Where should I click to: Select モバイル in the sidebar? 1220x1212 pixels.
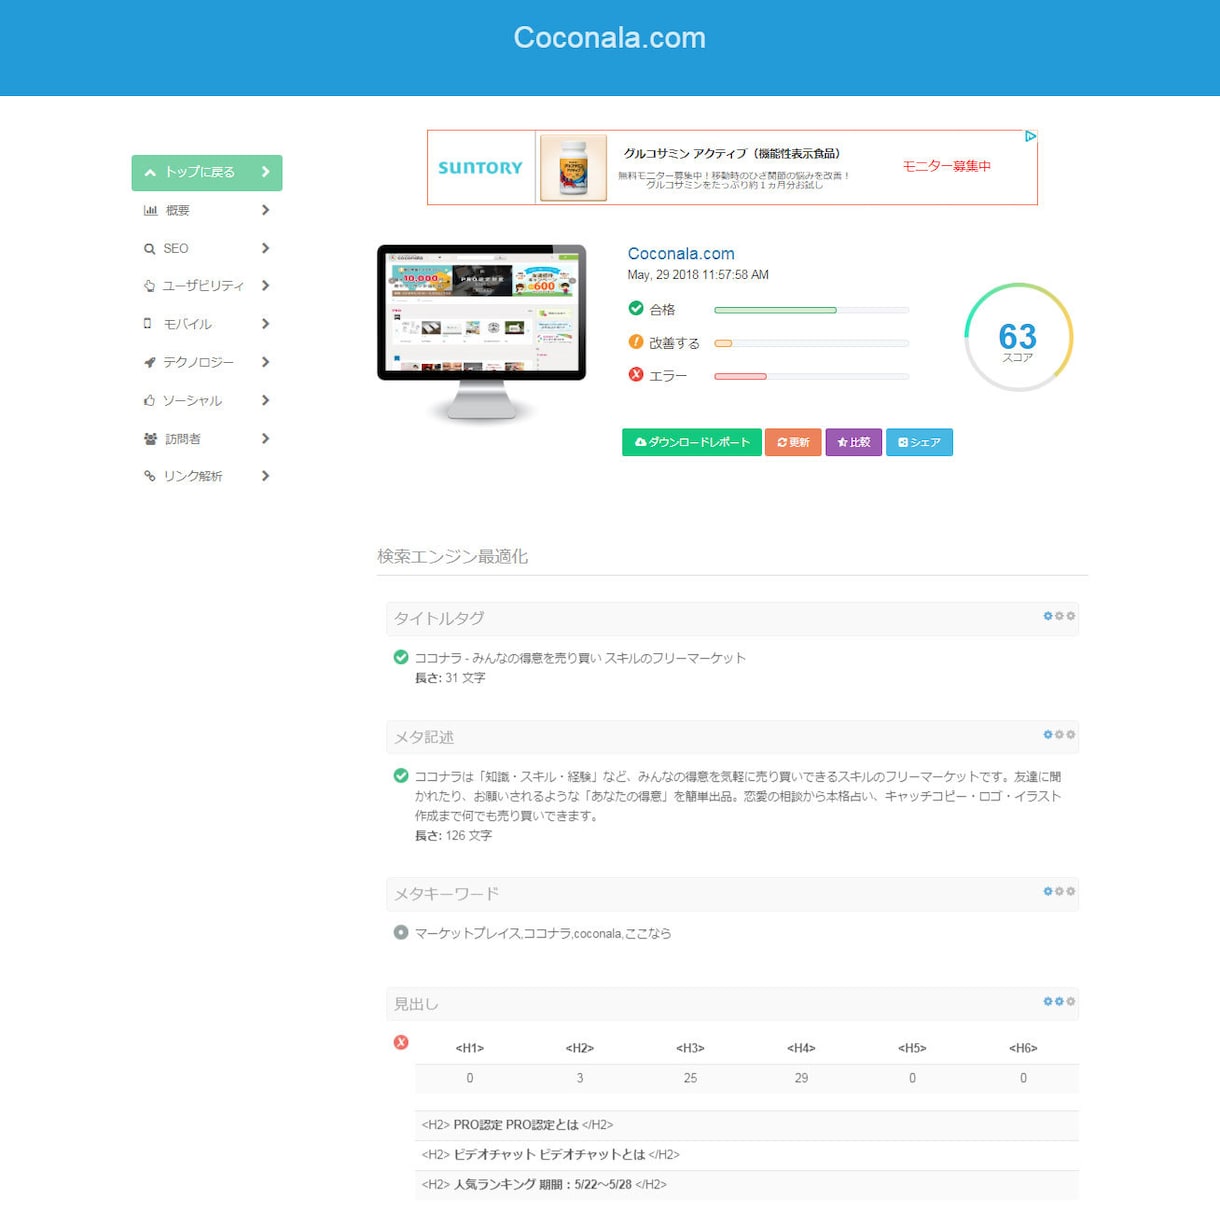coord(207,324)
